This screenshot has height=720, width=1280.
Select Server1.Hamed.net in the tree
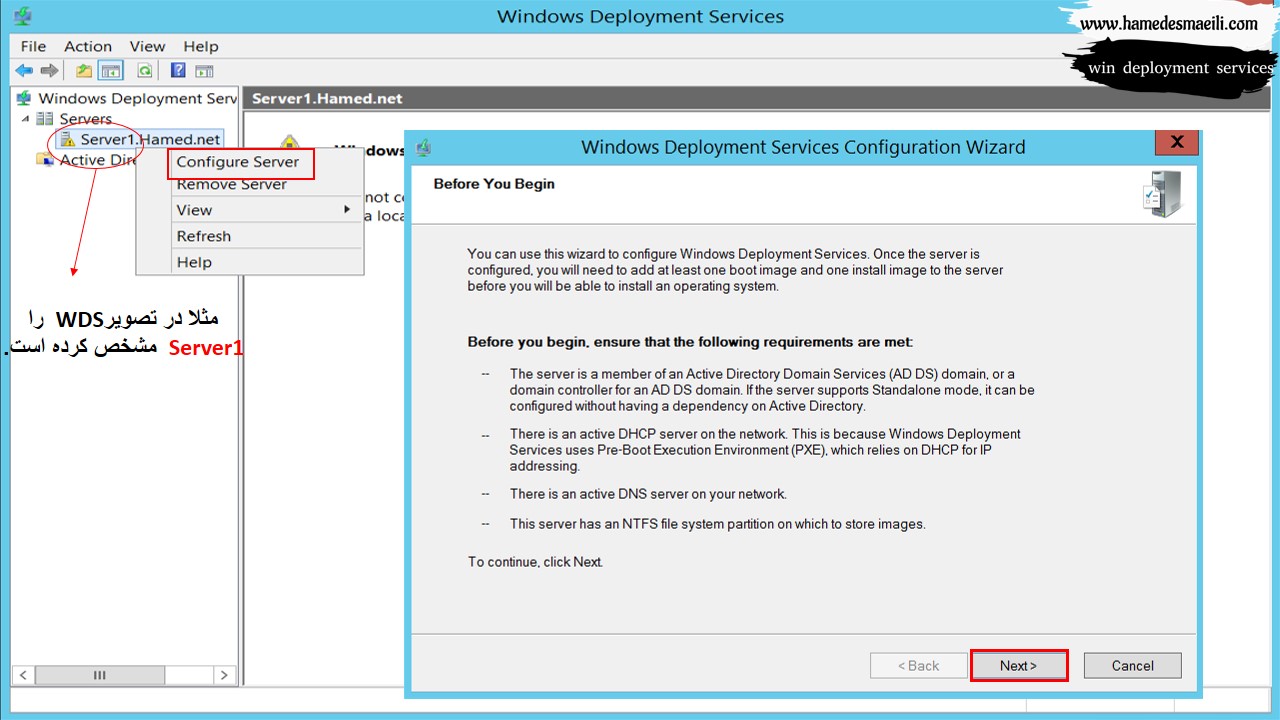point(150,140)
